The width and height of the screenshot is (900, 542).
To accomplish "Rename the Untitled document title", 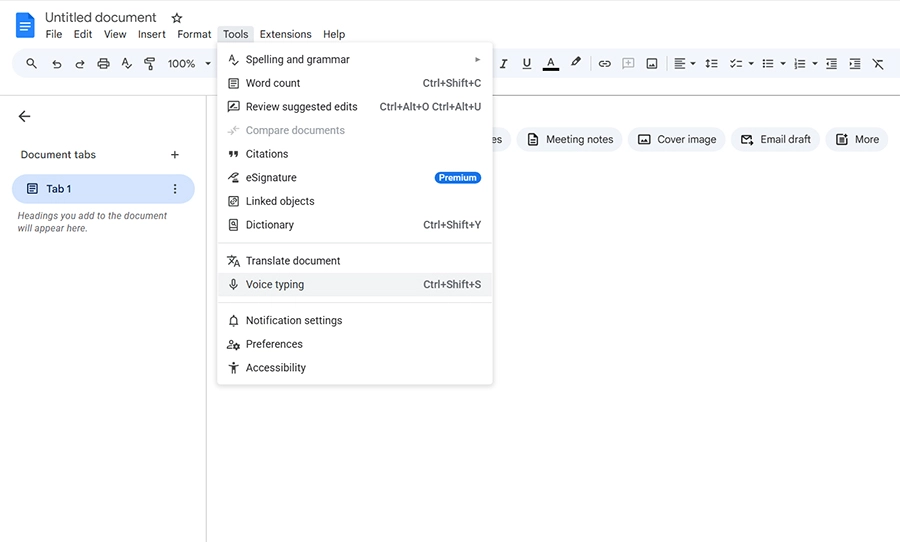I will click(x=100, y=18).
